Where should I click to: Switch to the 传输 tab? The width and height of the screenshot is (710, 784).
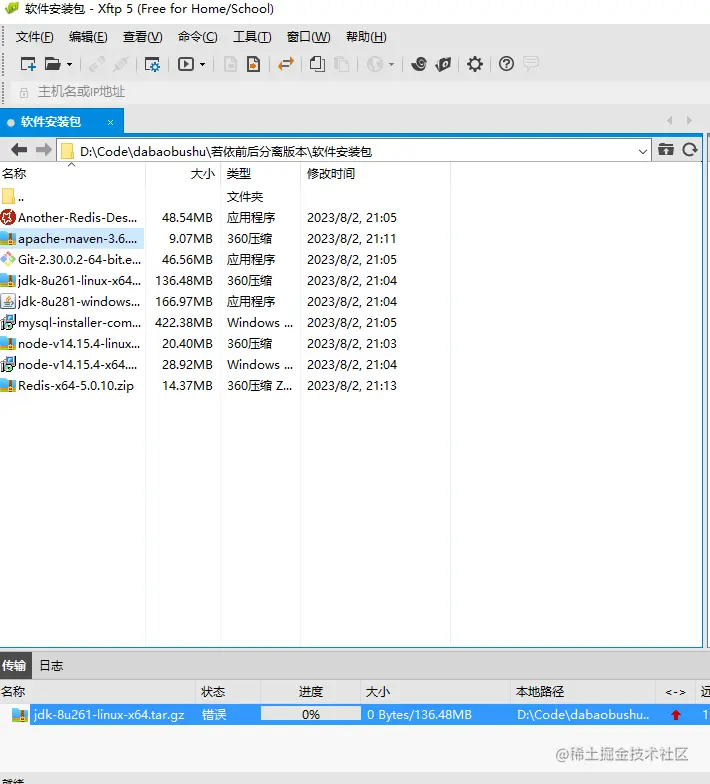point(14,666)
